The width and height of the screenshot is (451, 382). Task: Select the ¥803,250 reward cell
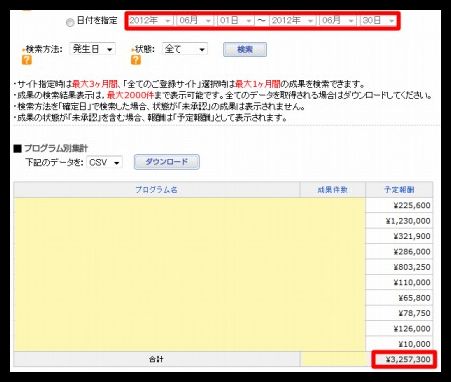pos(399,267)
